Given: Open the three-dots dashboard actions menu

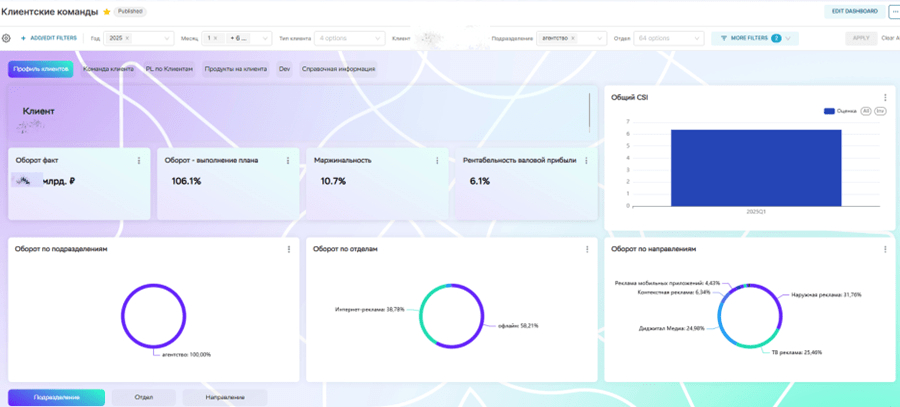Looking at the screenshot, I should 893,11.
